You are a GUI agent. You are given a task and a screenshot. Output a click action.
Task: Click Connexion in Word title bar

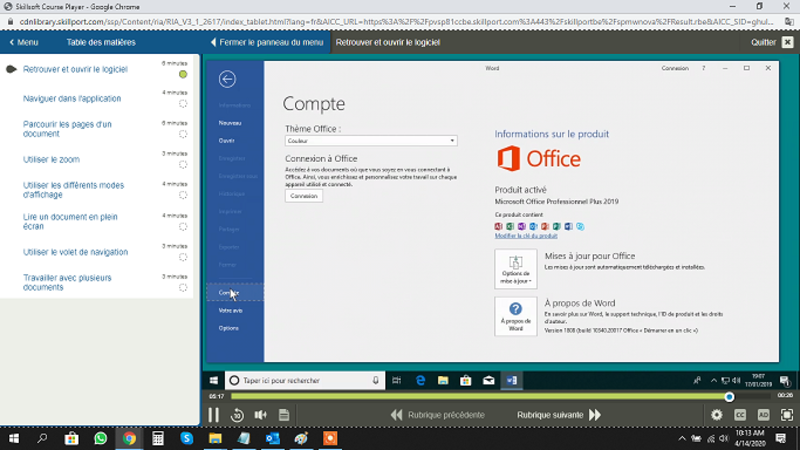(675, 68)
